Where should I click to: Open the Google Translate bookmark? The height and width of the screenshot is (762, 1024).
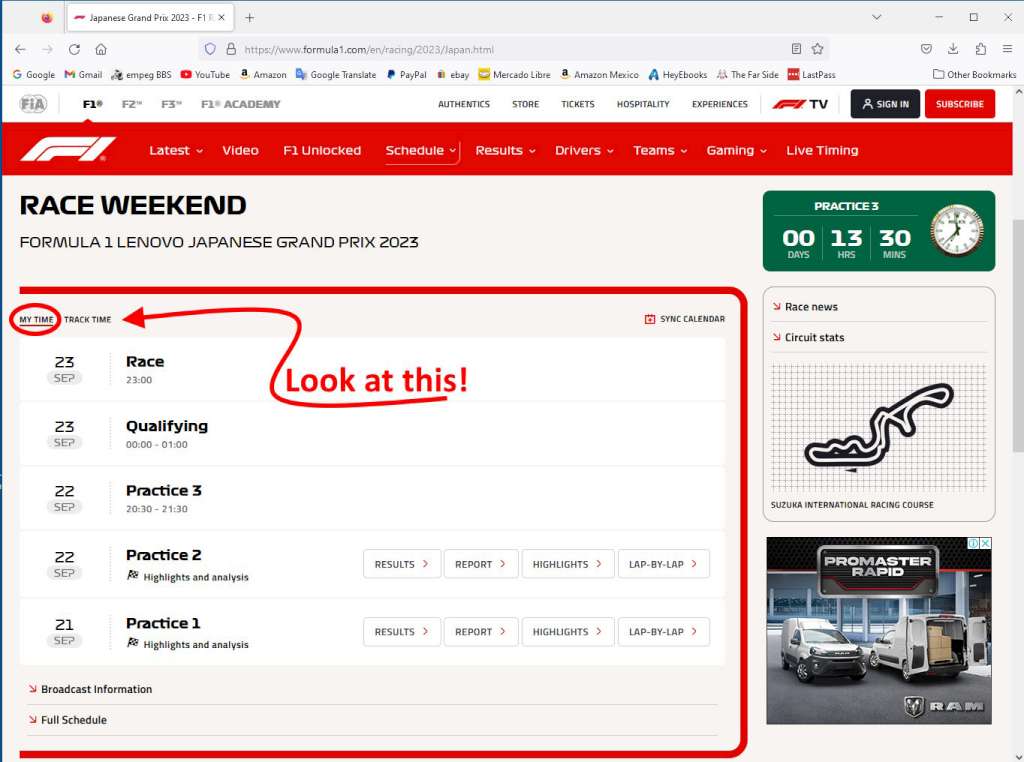336,74
